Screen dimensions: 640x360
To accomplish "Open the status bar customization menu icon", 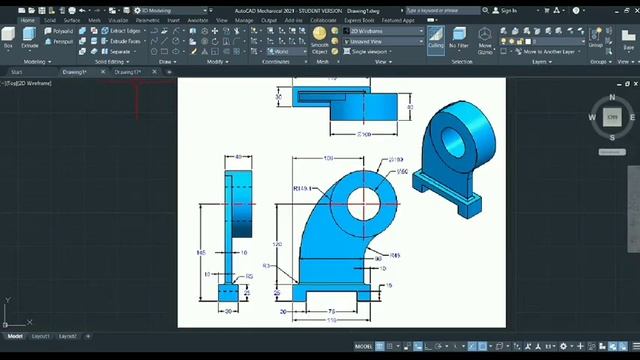I will 636,347.
